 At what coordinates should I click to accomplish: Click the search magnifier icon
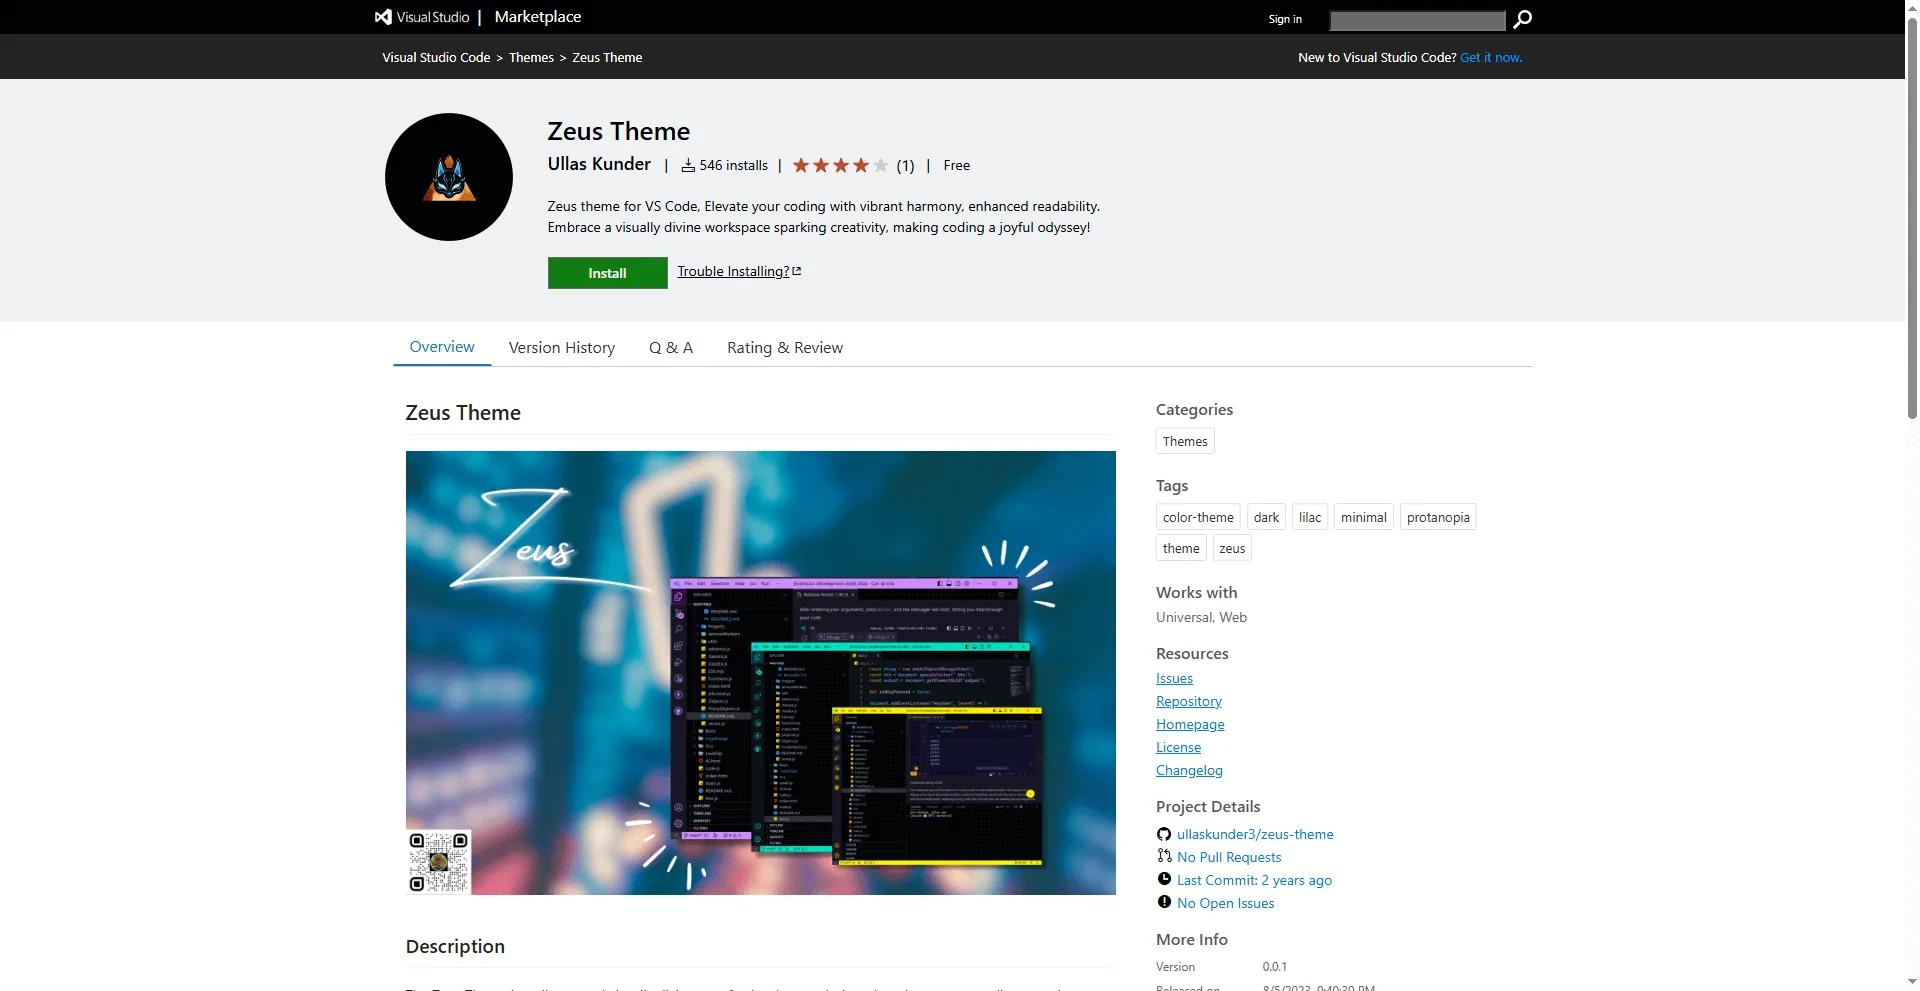[x=1522, y=19]
